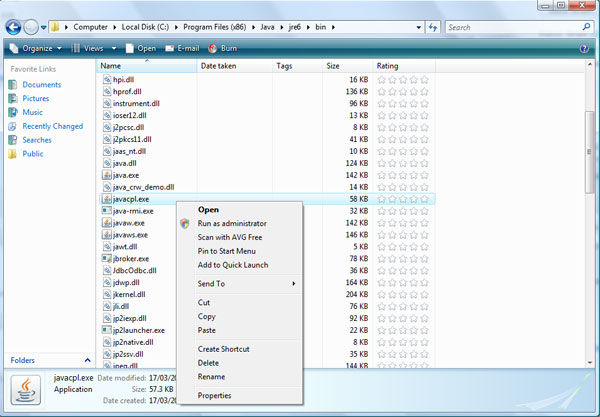This screenshot has height=417, width=600.
Task: Expand the Send To submenu
Action: [240, 283]
